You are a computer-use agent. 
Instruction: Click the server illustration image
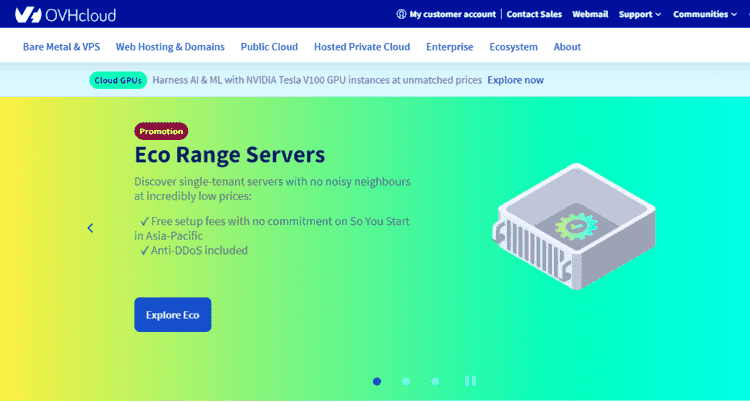click(574, 226)
